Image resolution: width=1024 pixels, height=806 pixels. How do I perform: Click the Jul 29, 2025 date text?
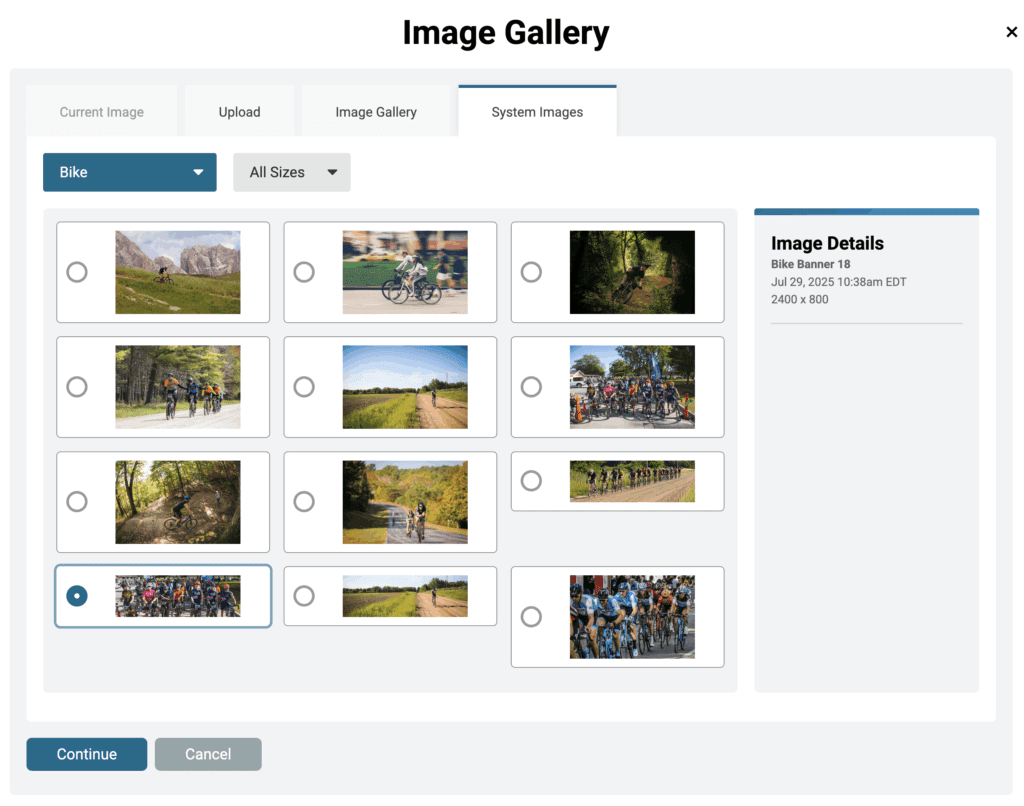839,282
